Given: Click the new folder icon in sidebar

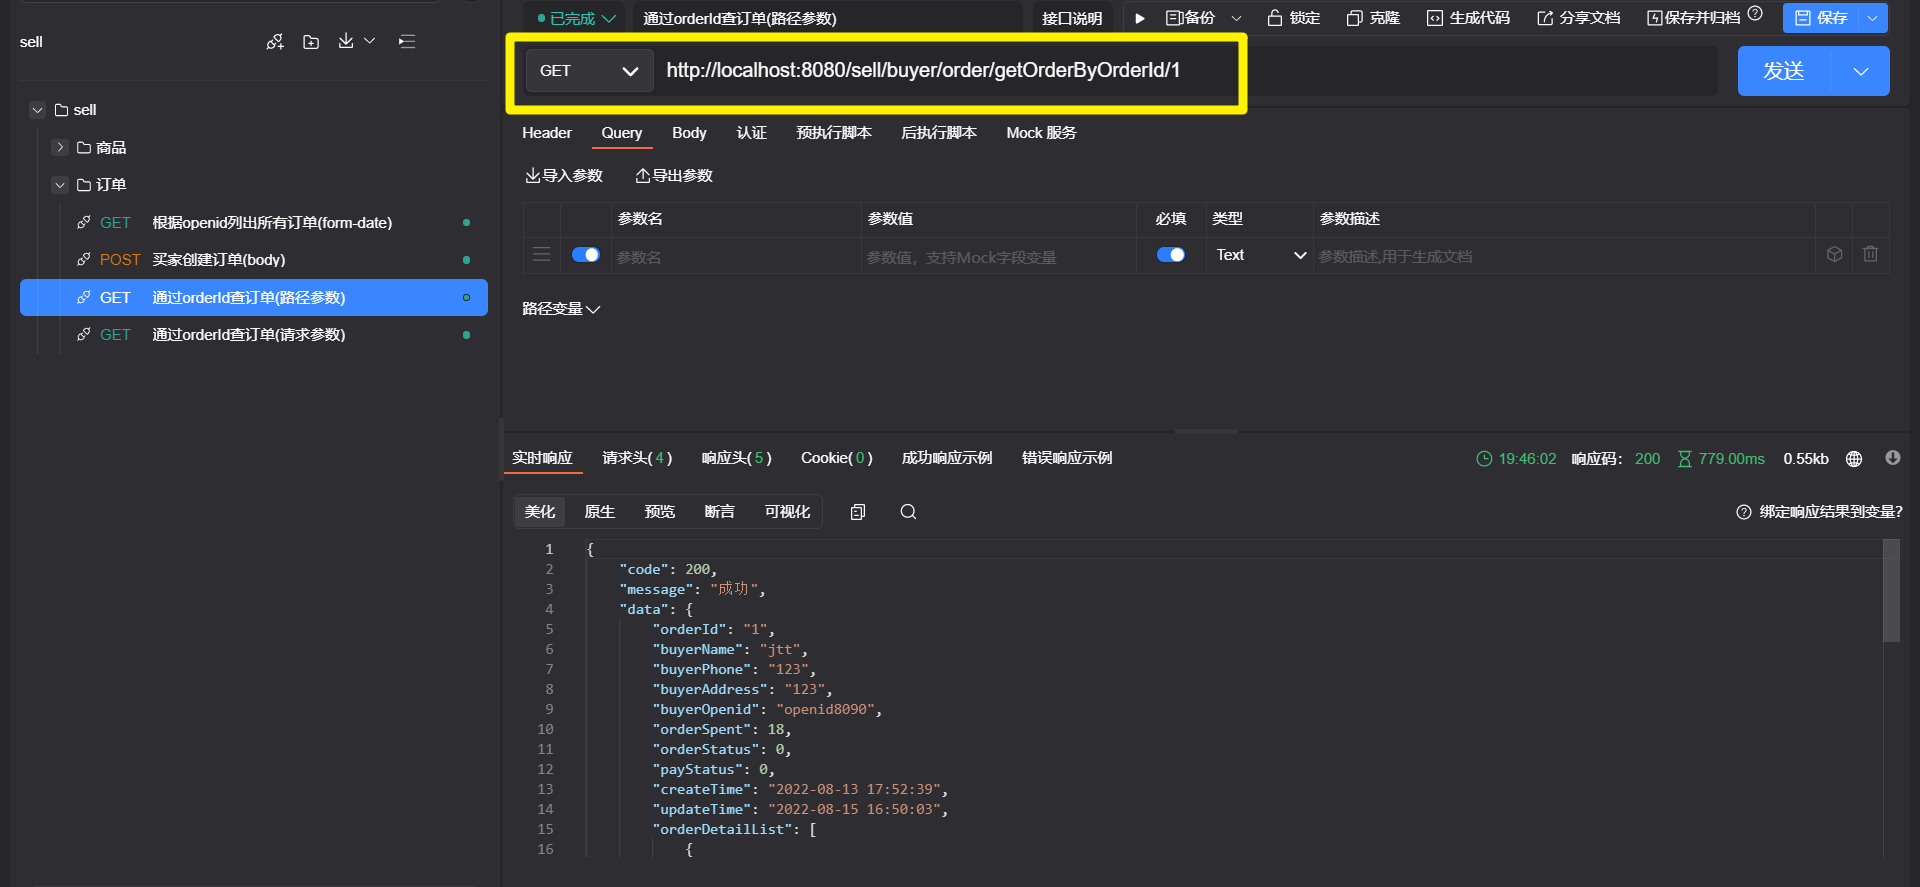Looking at the screenshot, I should (311, 42).
